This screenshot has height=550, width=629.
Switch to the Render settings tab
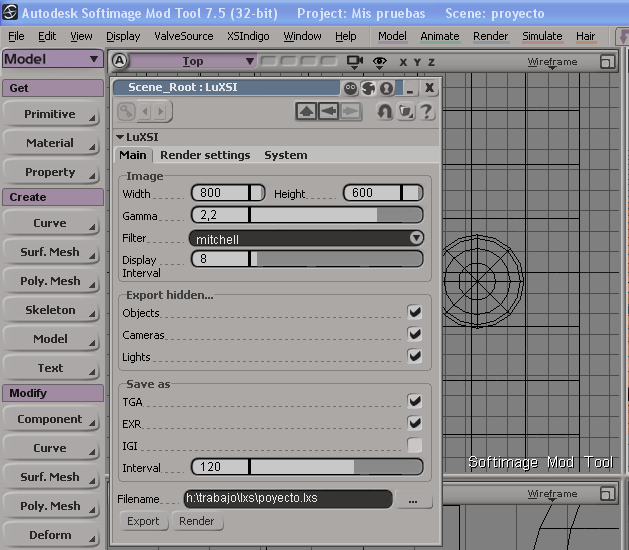(x=205, y=155)
